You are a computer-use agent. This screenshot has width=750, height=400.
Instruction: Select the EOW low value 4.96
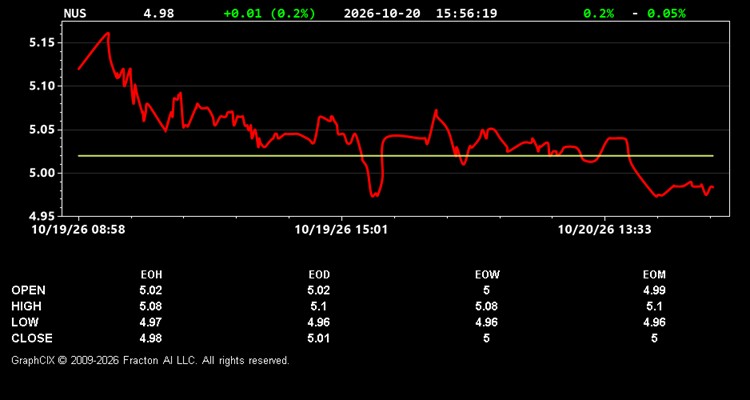[486, 322]
